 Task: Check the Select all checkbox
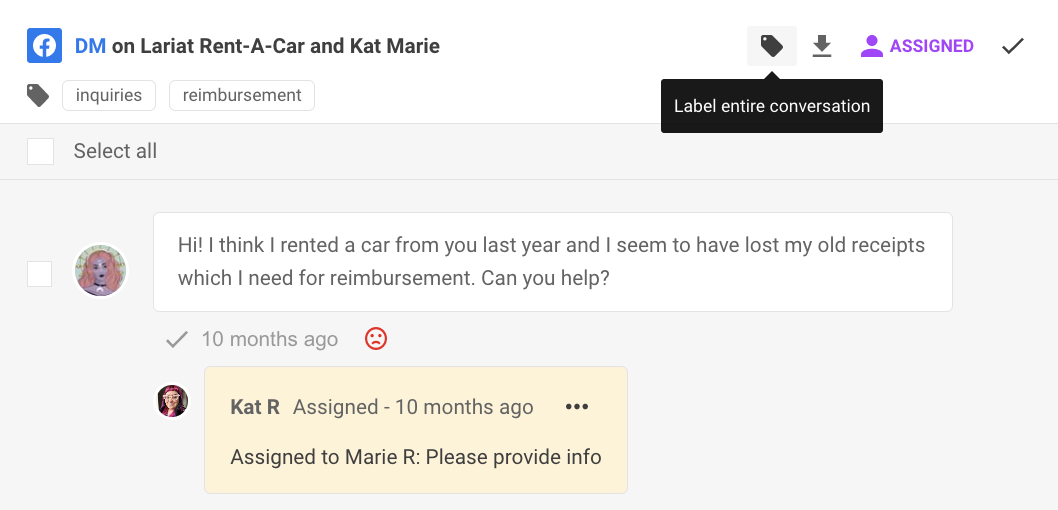pyautogui.click(x=40, y=151)
